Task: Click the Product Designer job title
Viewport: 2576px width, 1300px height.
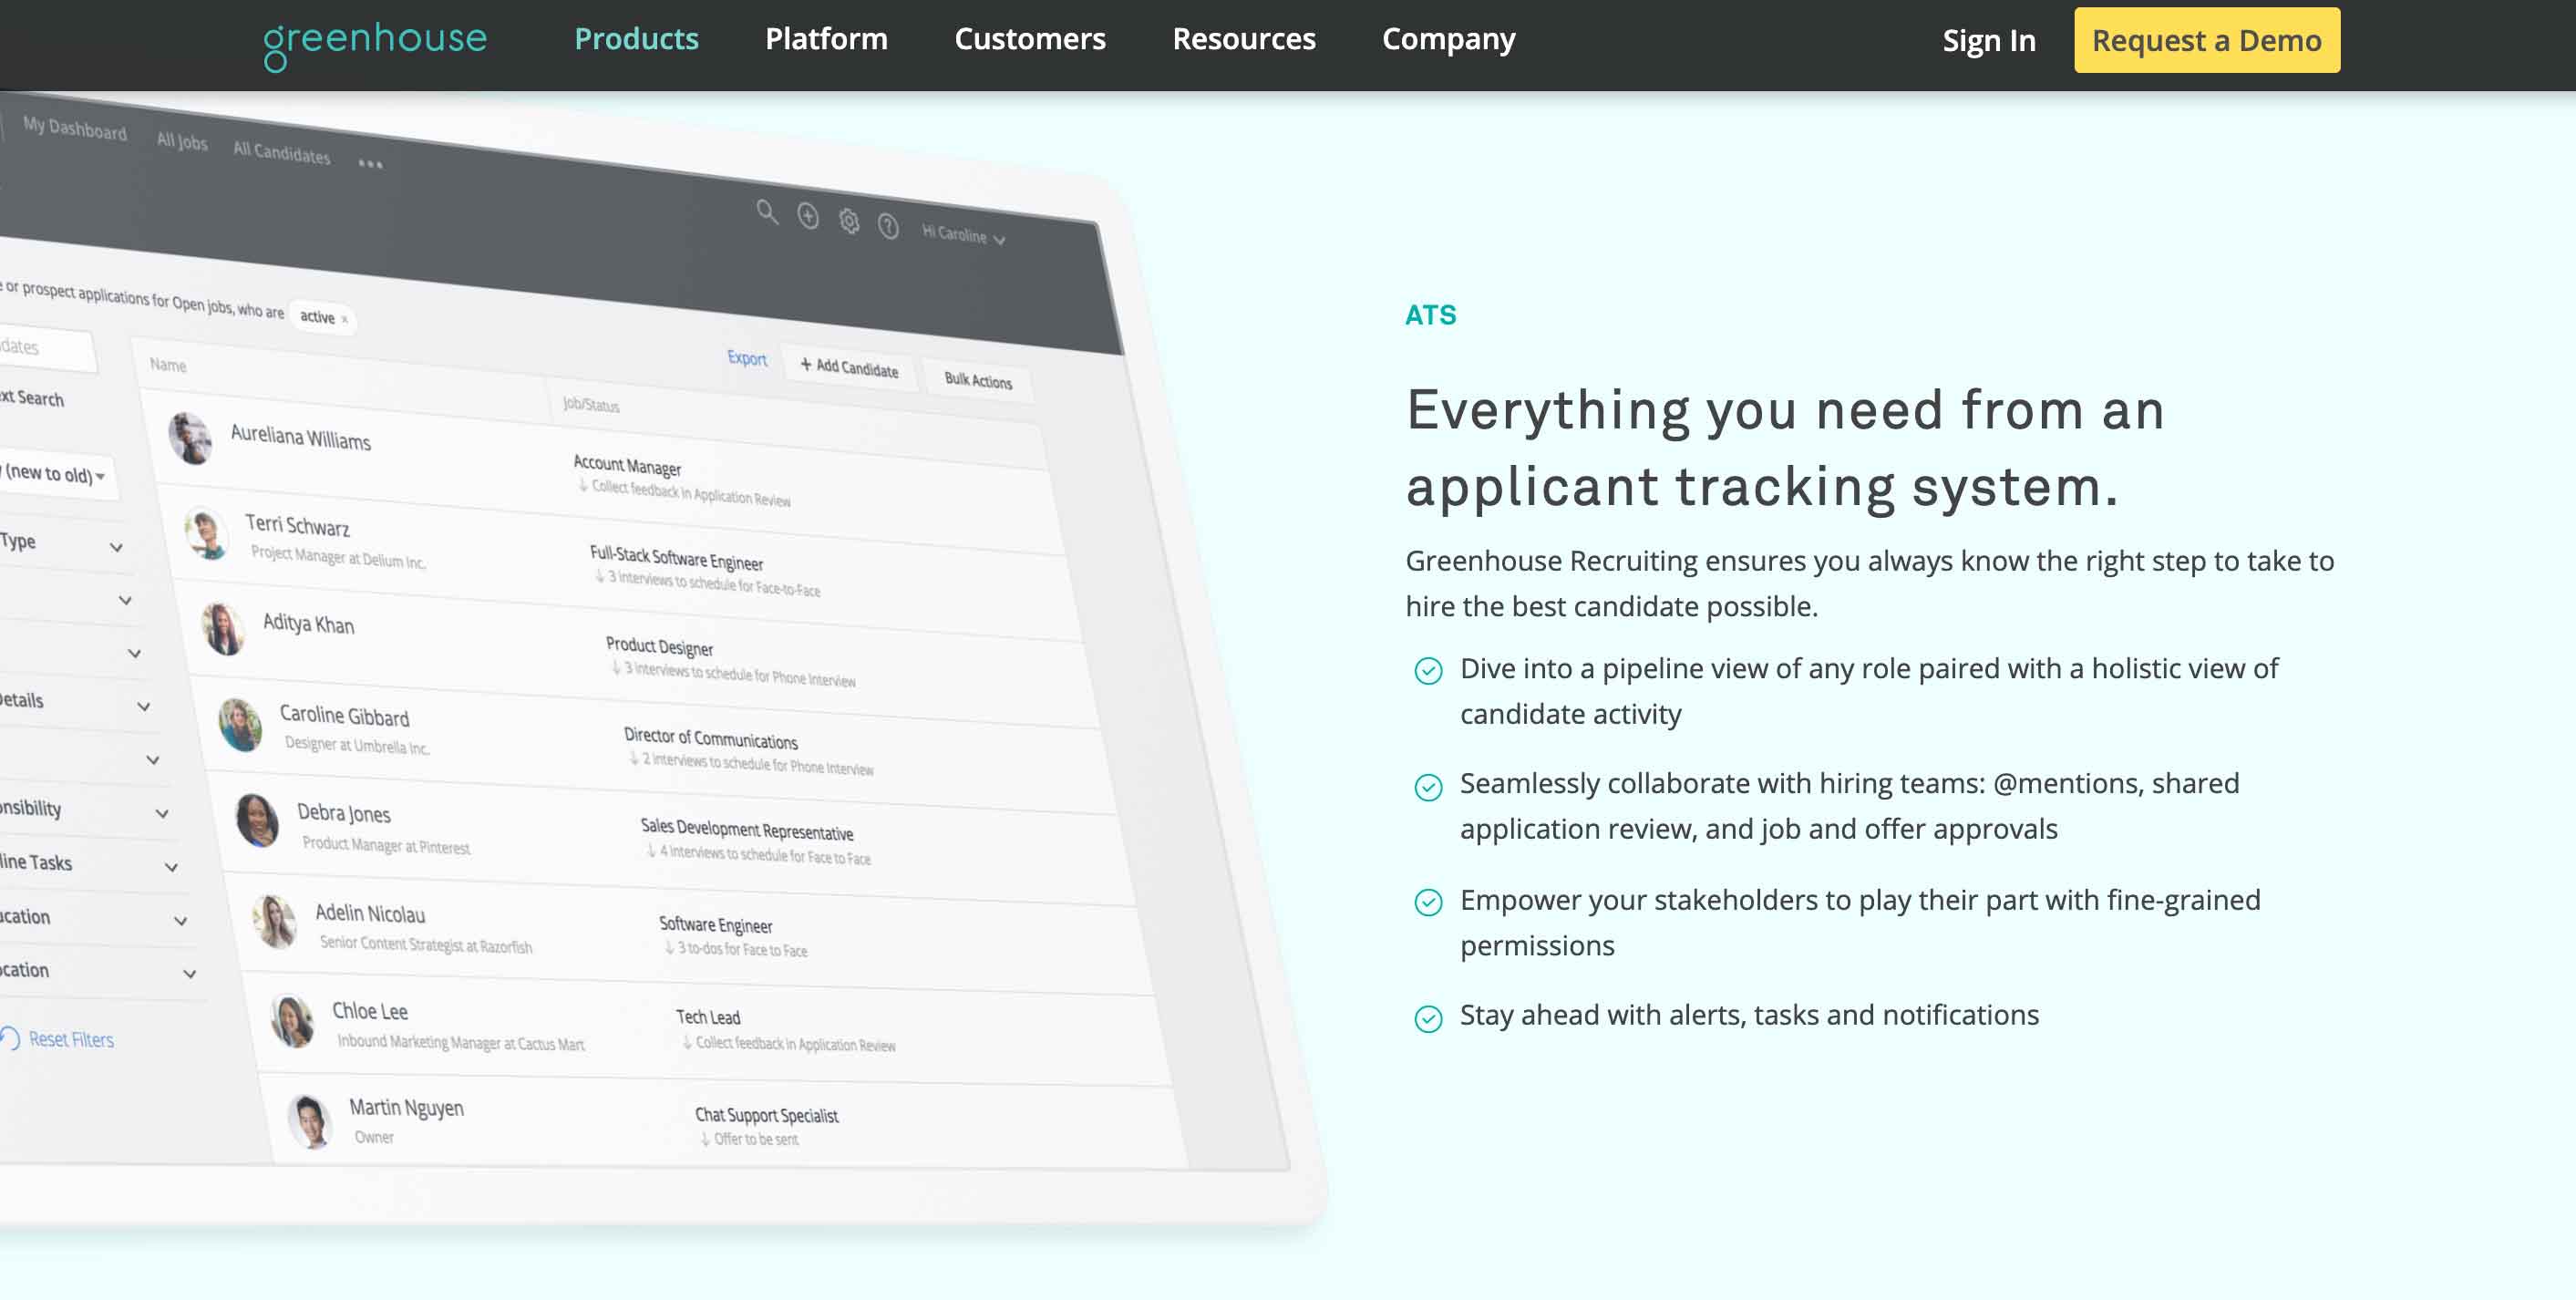Action: pos(659,646)
